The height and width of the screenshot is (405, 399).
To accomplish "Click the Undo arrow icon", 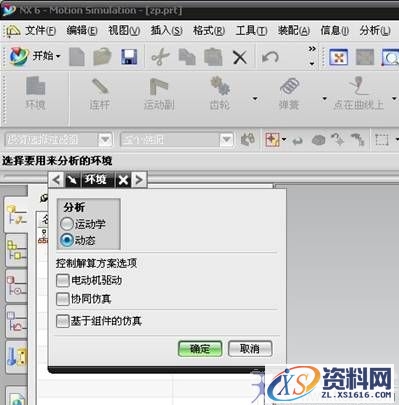I will 270,57.
